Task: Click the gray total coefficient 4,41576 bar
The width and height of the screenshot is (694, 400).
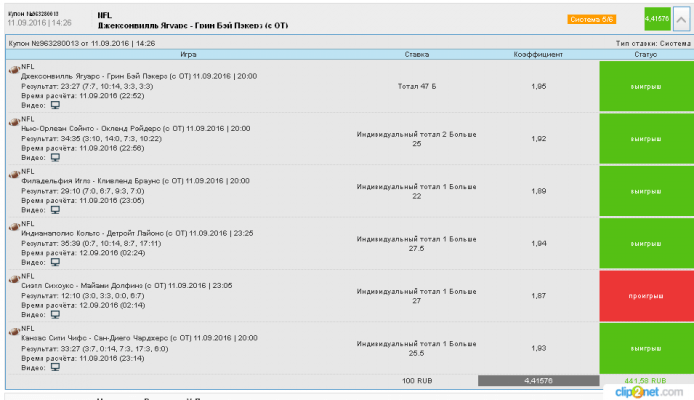Action: [x=538, y=380]
